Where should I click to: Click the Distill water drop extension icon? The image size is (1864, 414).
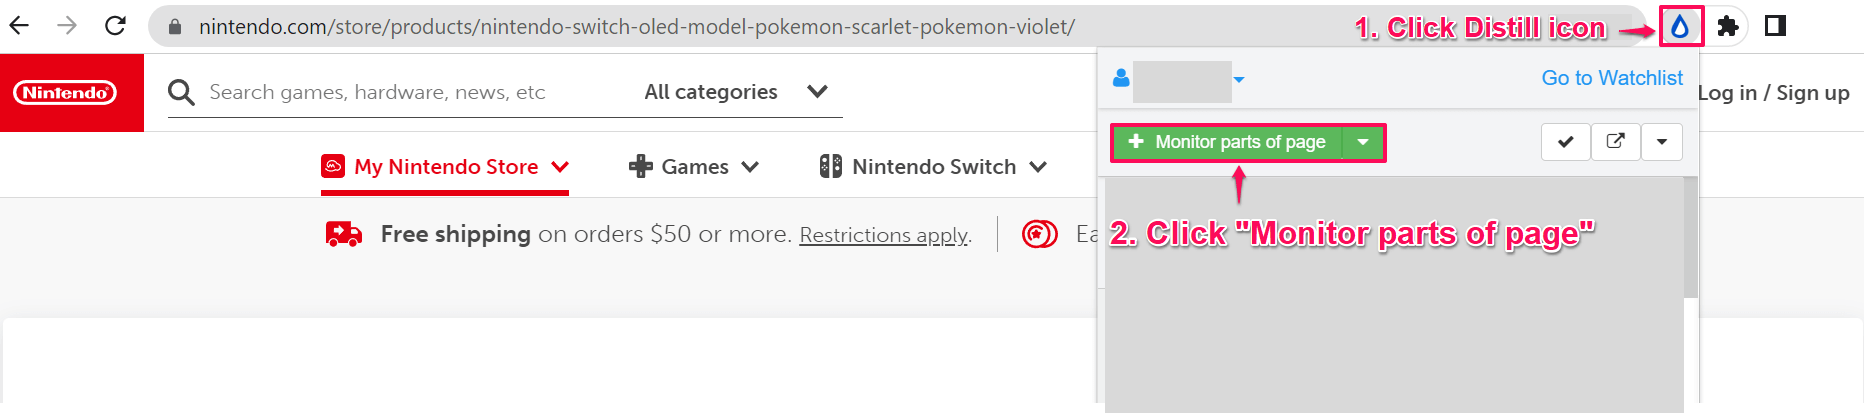tap(1680, 27)
